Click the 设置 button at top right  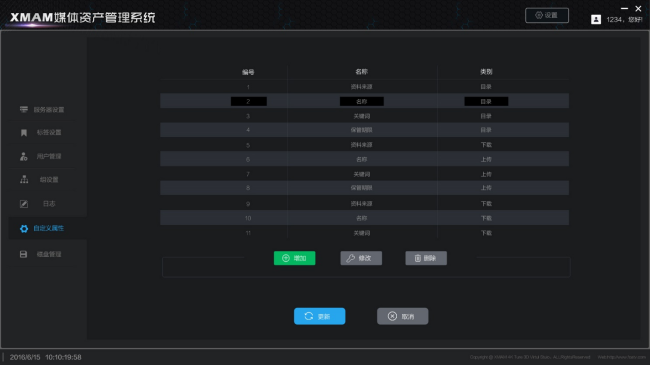[547, 15]
